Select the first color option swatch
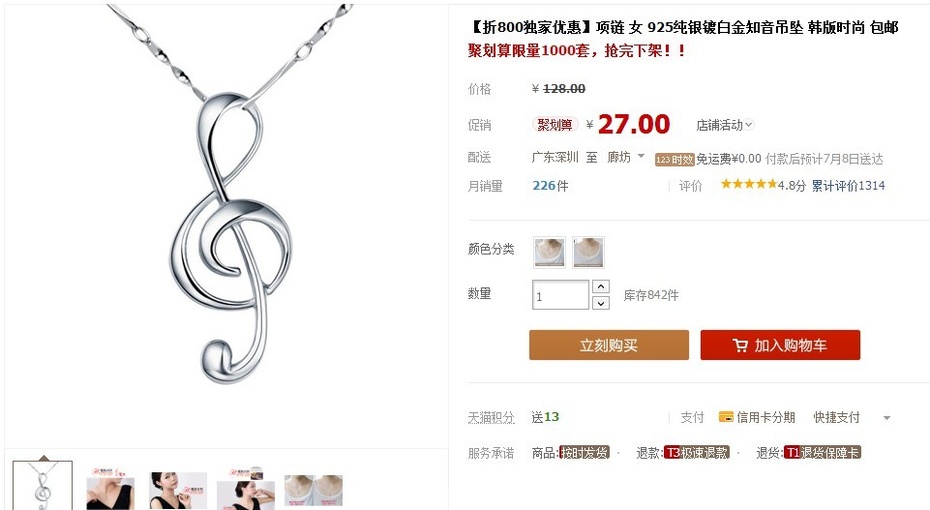The height and width of the screenshot is (510, 930). [x=549, y=252]
